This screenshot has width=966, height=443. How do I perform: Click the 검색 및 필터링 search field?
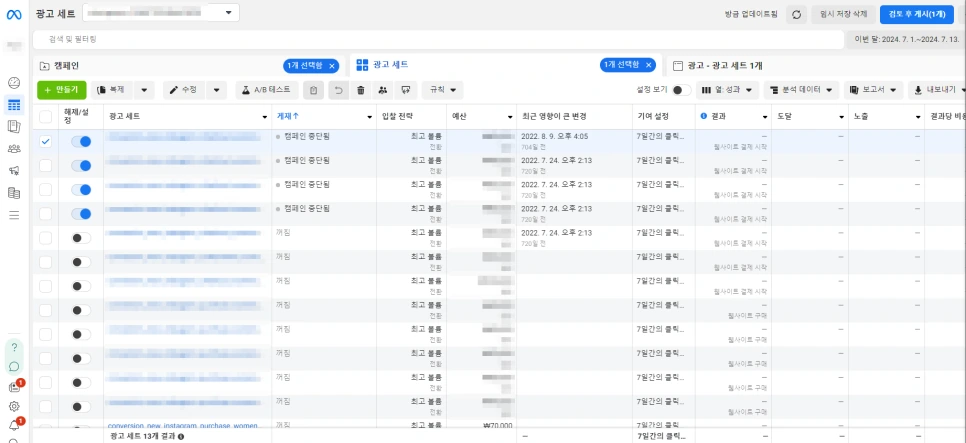(438, 39)
